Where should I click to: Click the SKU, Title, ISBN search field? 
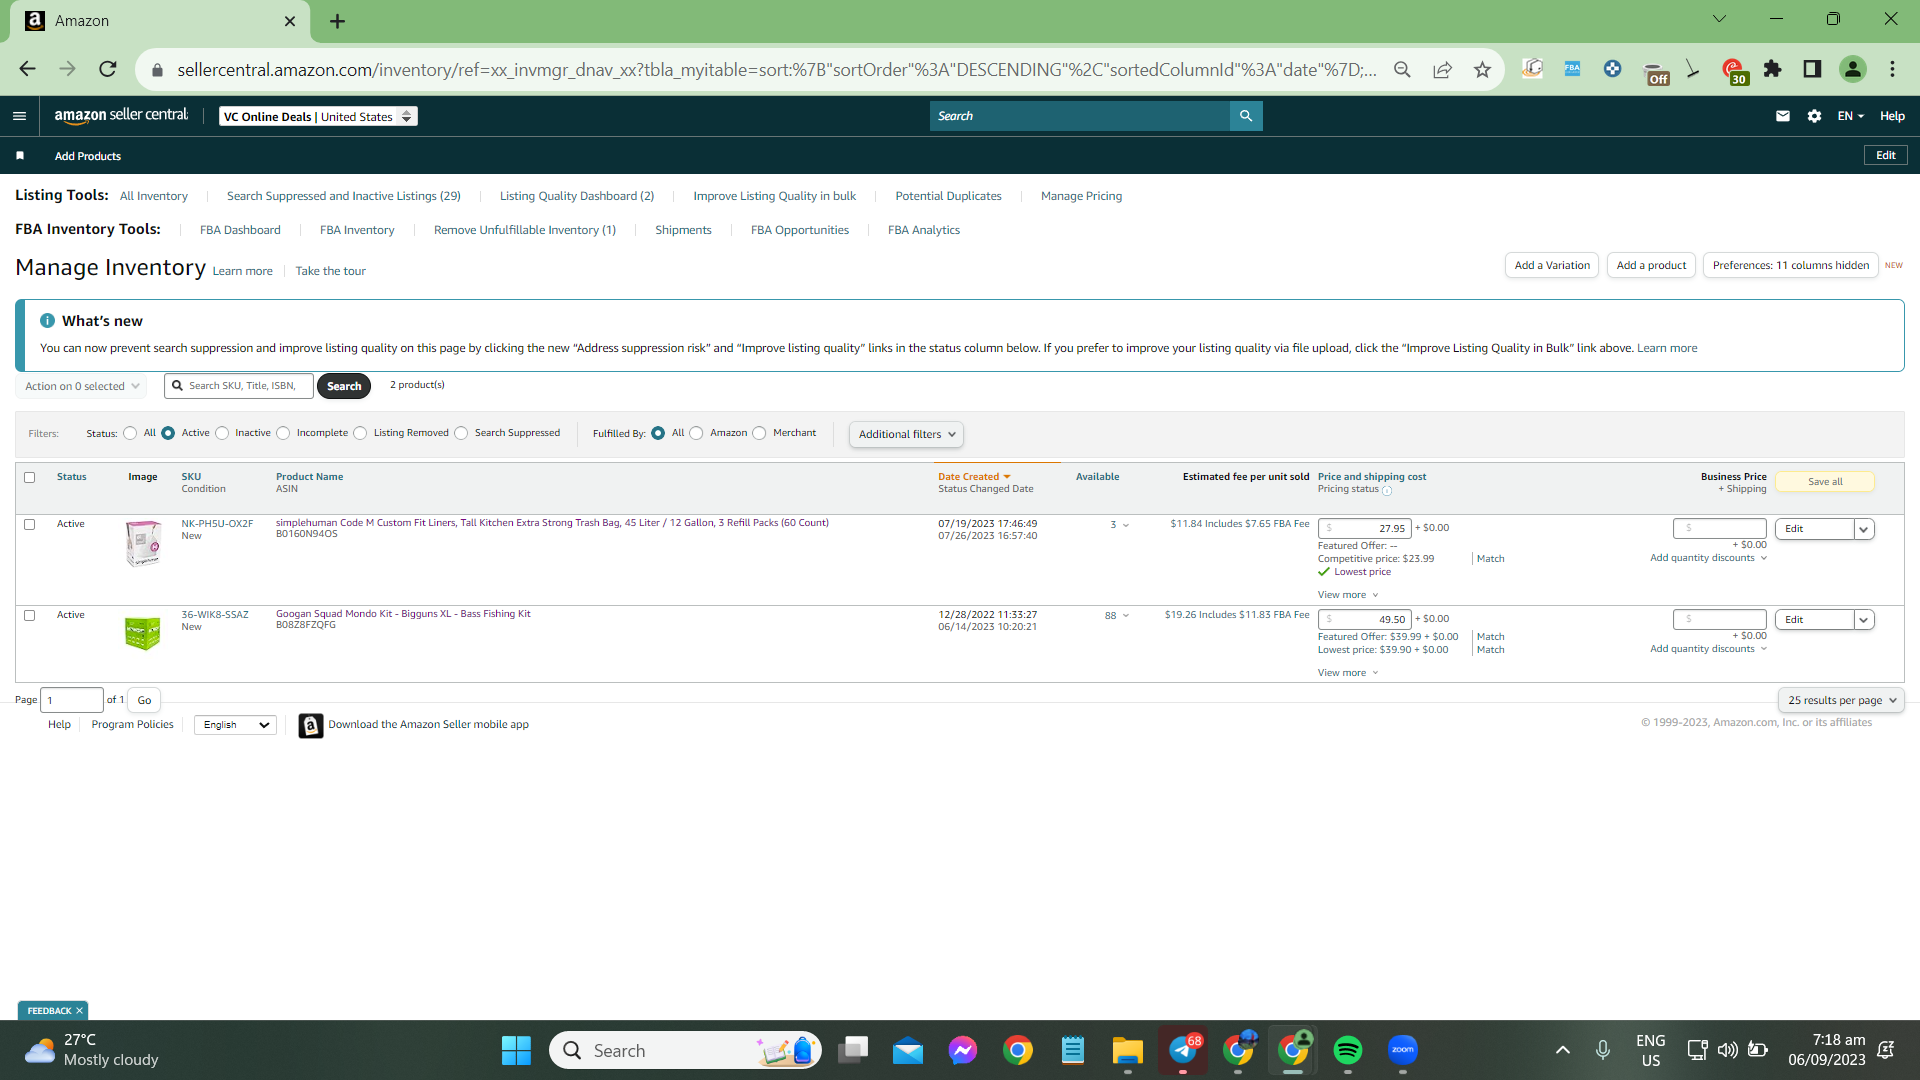239,386
